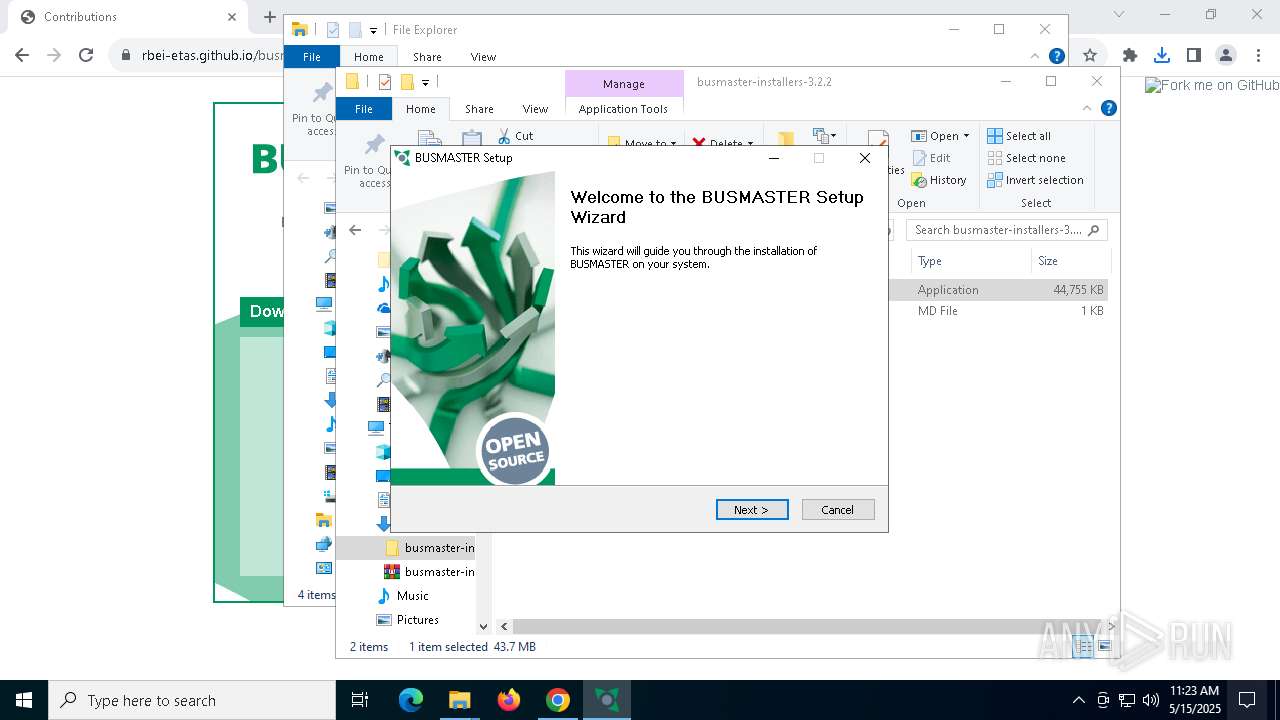Open the Windows Start menu
The height and width of the screenshot is (720, 1280).
tap(24, 700)
